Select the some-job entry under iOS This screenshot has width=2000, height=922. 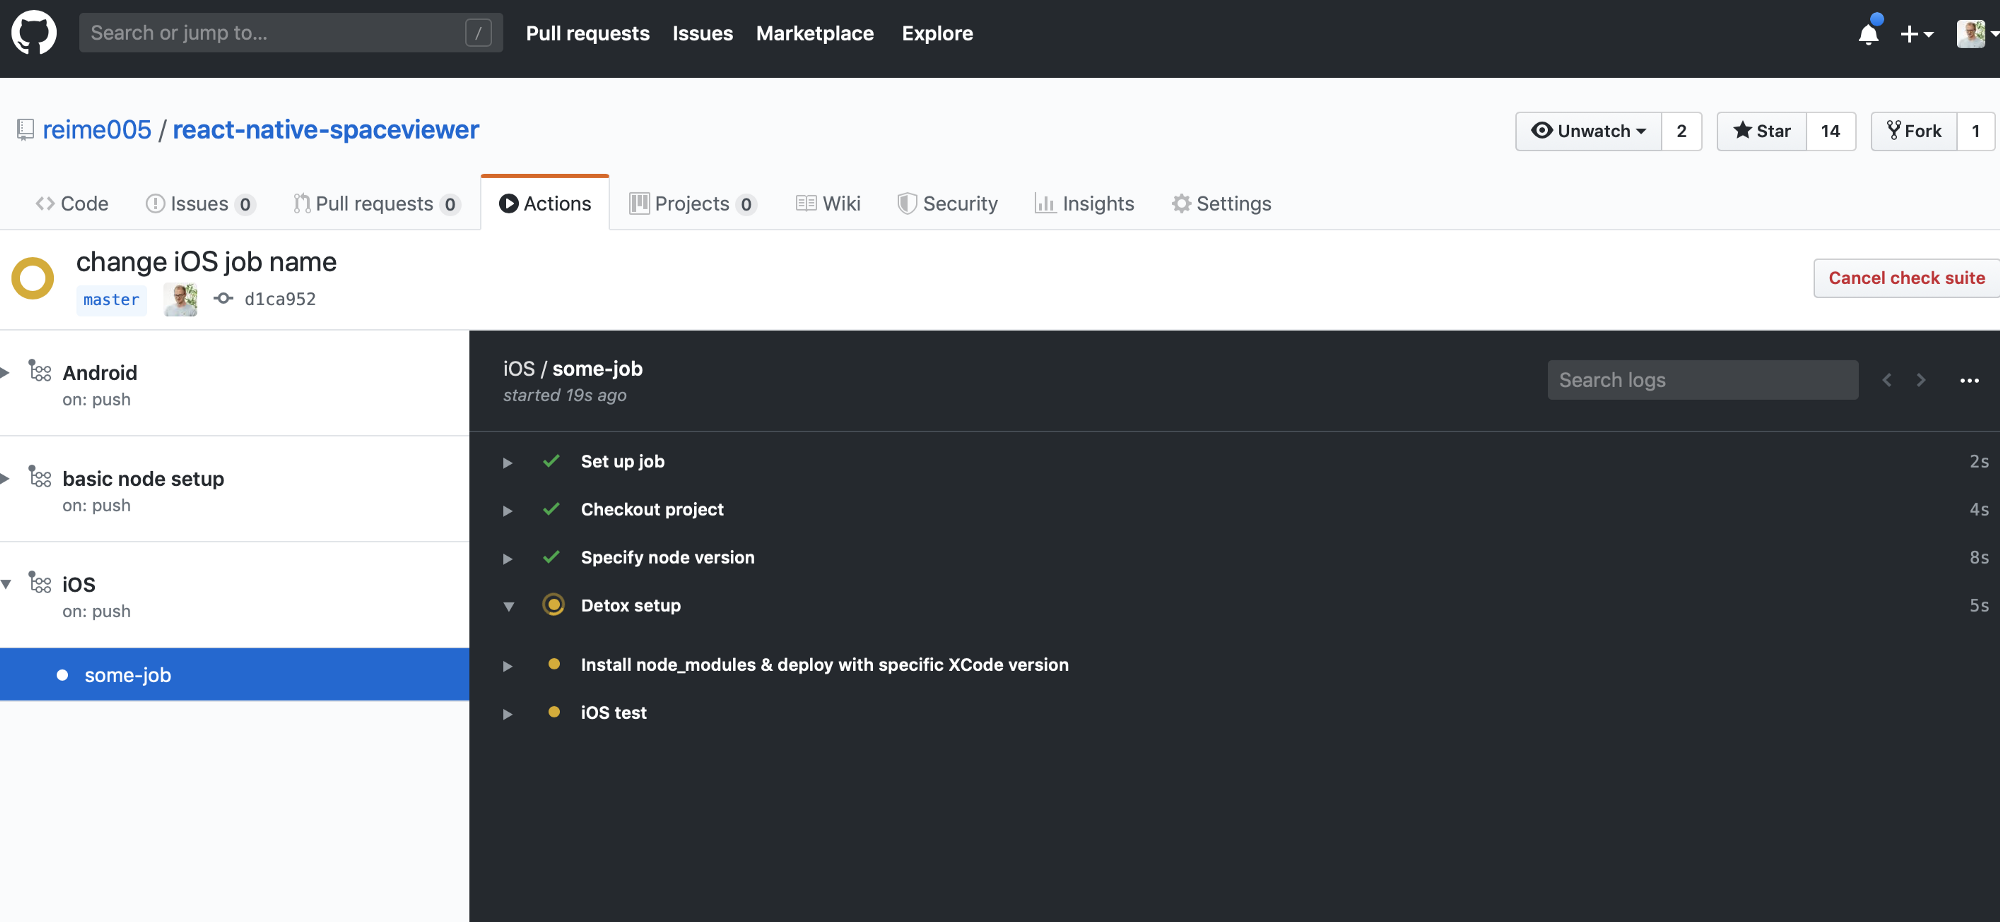pyautogui.click(x=127, y=674)
